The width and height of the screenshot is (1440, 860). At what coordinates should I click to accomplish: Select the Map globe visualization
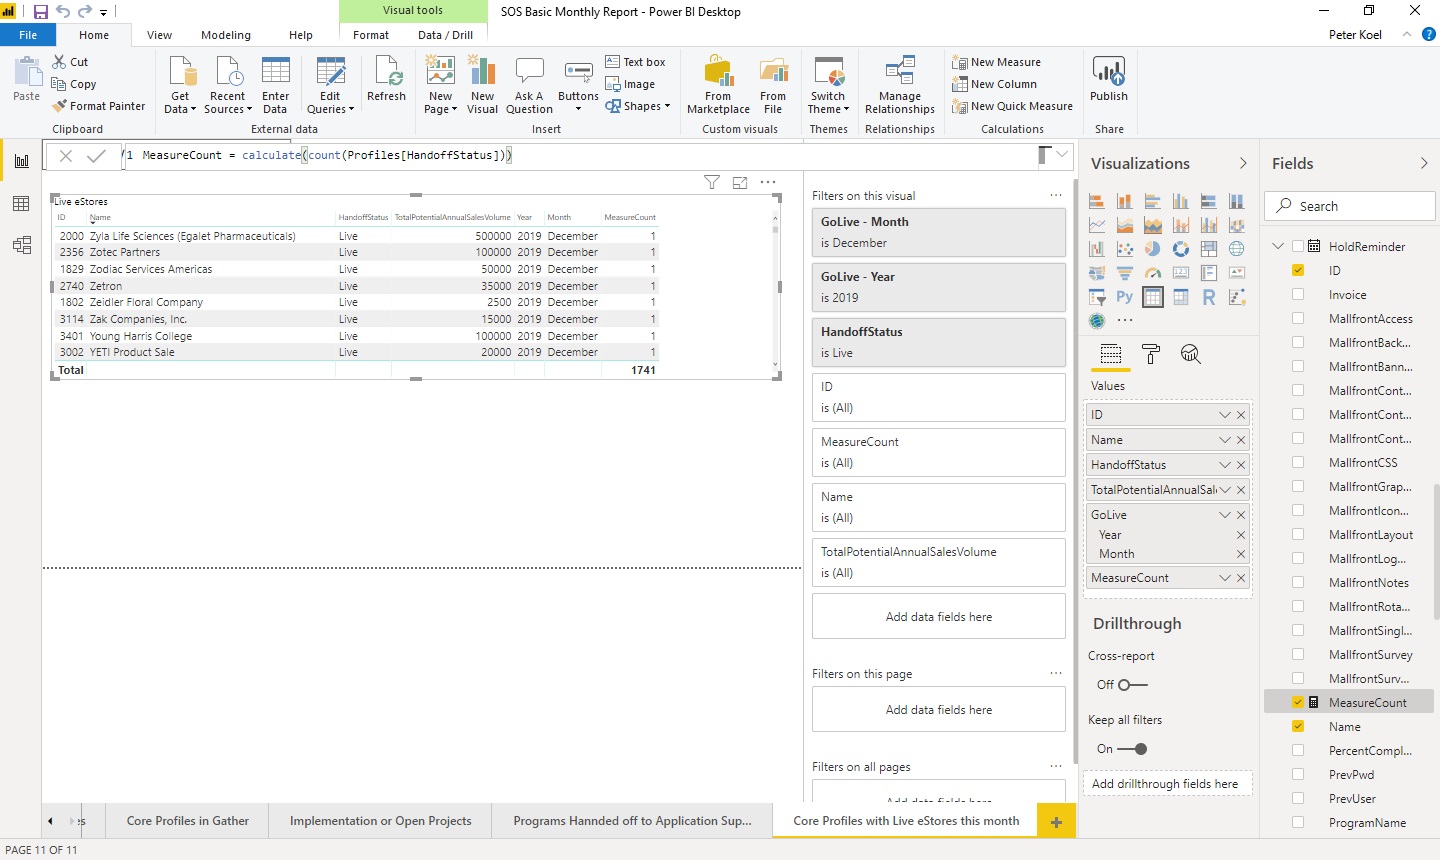(1237, 249)
